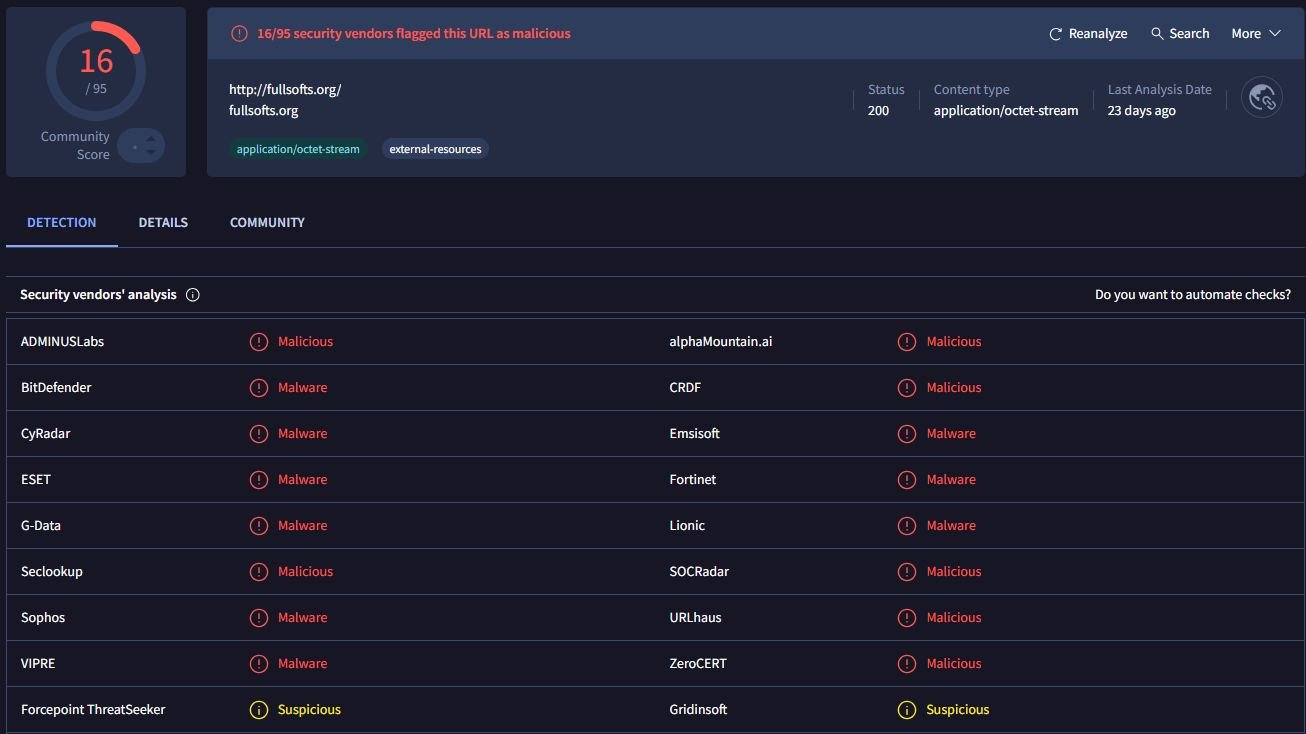Click the red alert icon in ADMINUSLabs row

click(x=259, y=342)
